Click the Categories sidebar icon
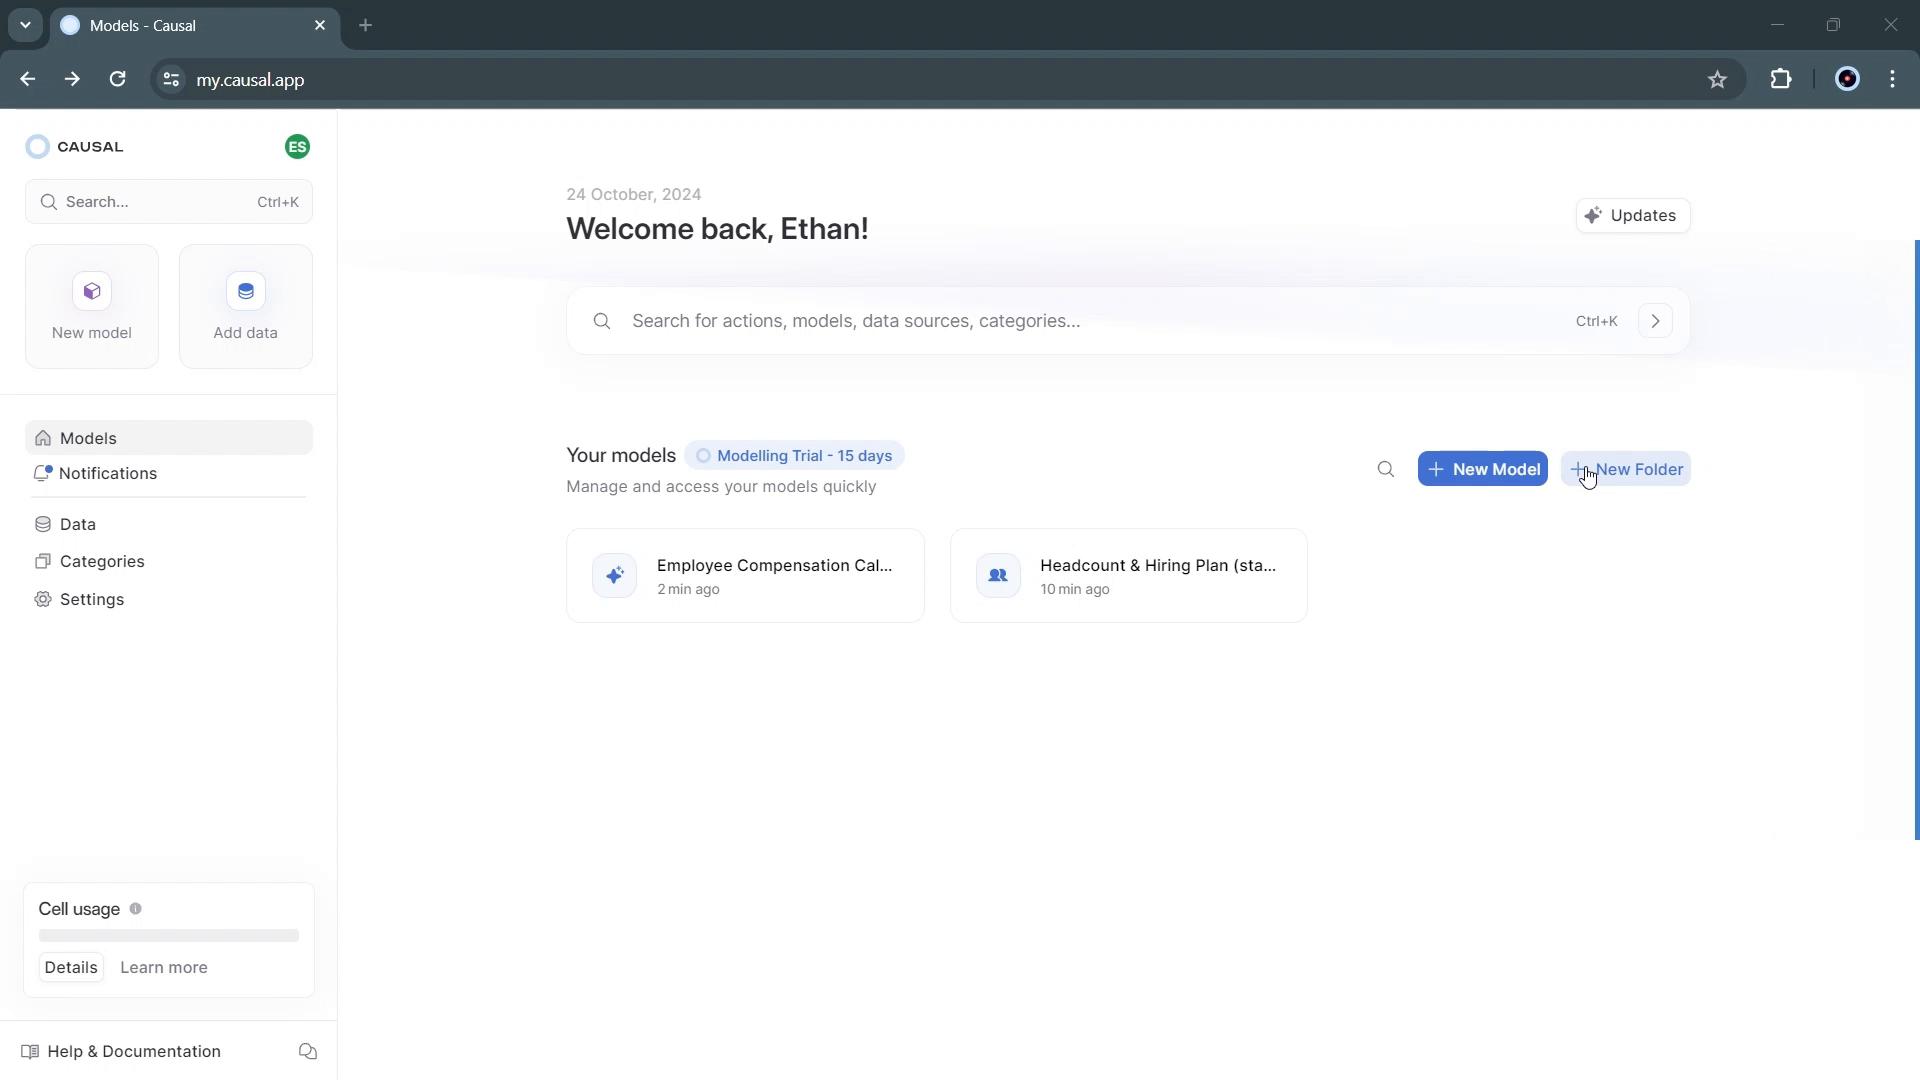Screen dimensions: 1920x1080 pos(44,560)
